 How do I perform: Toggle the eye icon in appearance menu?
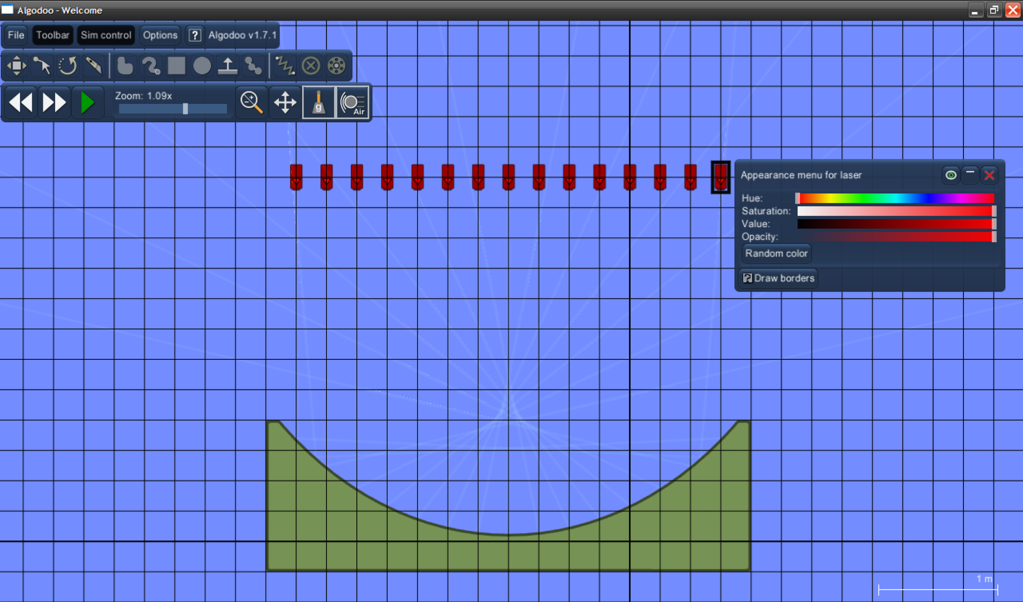[951, 175]
